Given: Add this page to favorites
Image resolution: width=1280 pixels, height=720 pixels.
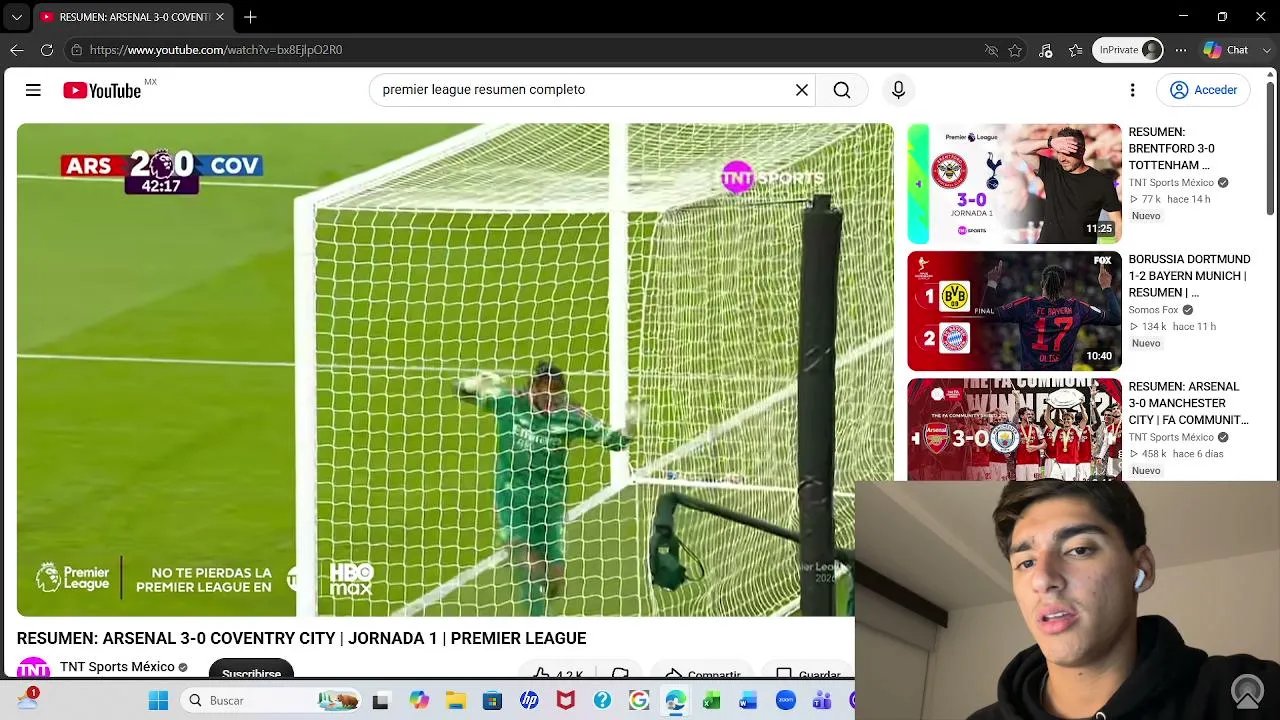Looking at the screenshot, I should pos(1016,50).
